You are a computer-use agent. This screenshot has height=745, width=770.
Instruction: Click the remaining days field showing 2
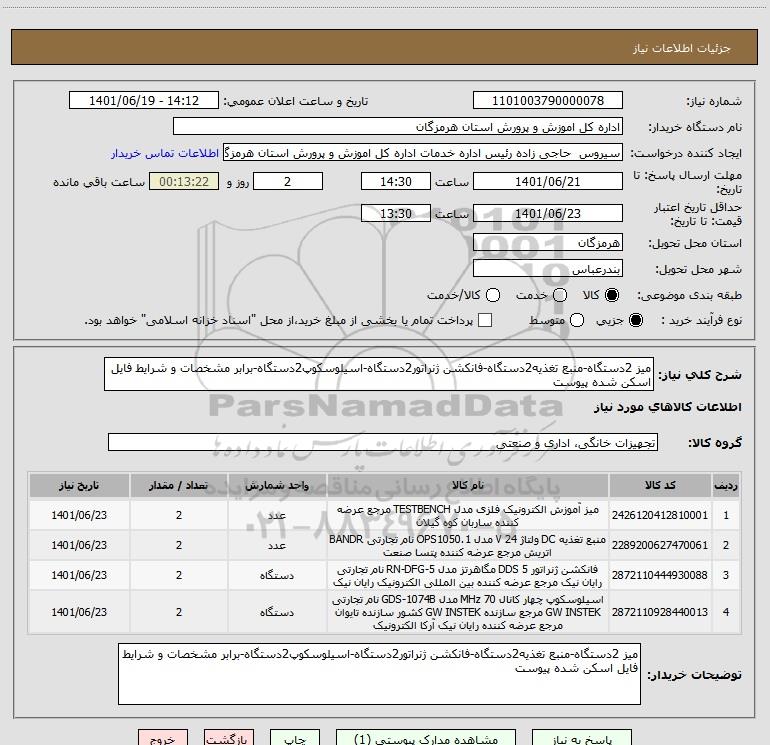288,181
